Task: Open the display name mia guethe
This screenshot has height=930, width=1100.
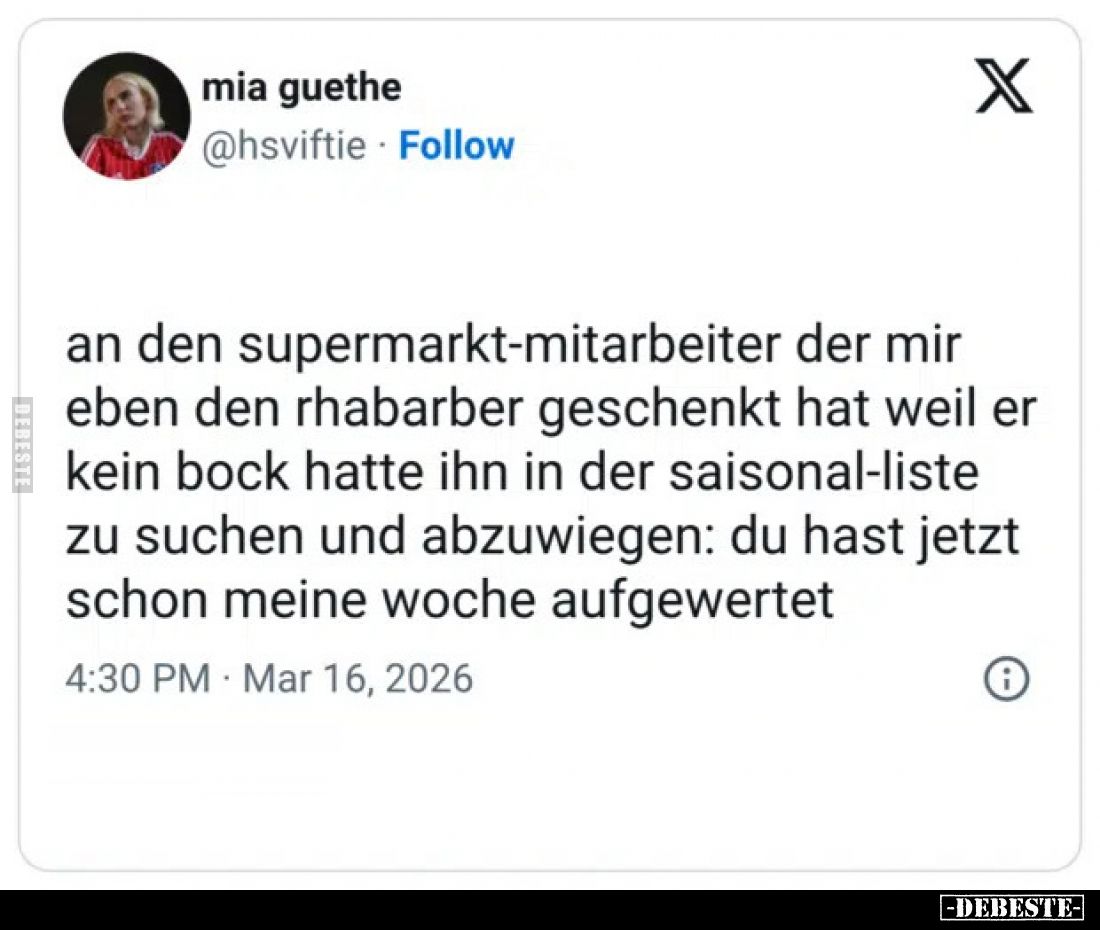Action: [x=302, y=88]
